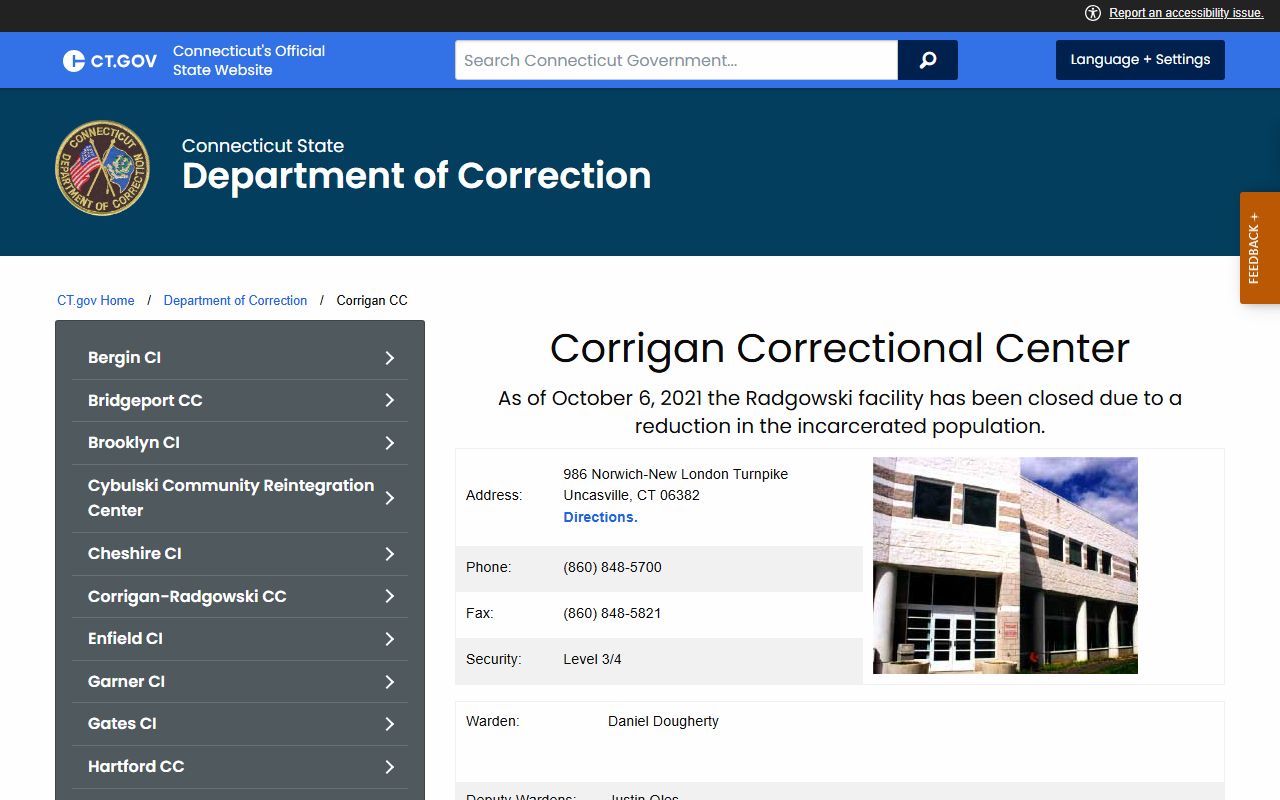Click the Uncasville, CT 06382 address line

click(x=631, y=495)
